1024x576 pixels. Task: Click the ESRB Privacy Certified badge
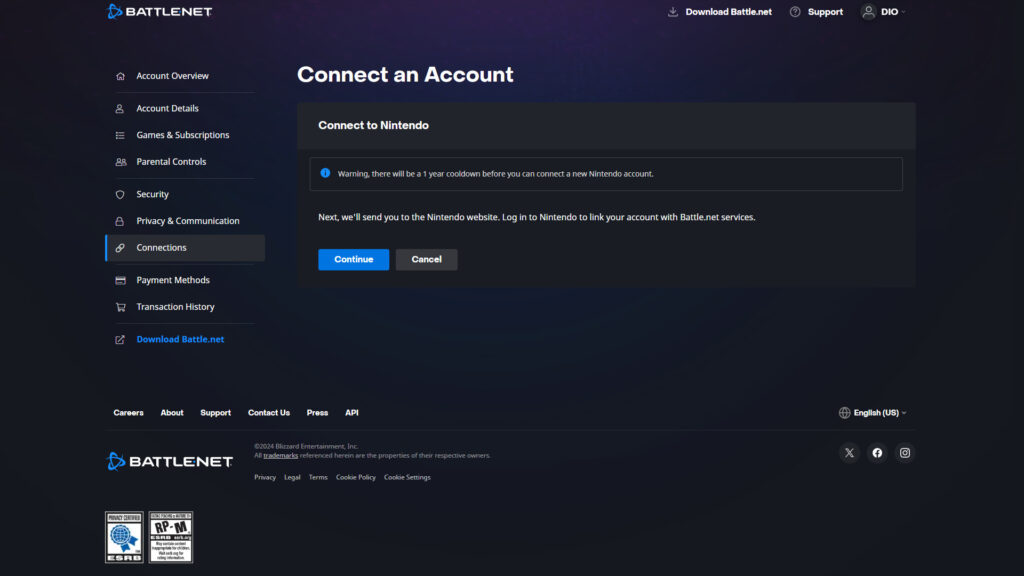tap(124, 537)
